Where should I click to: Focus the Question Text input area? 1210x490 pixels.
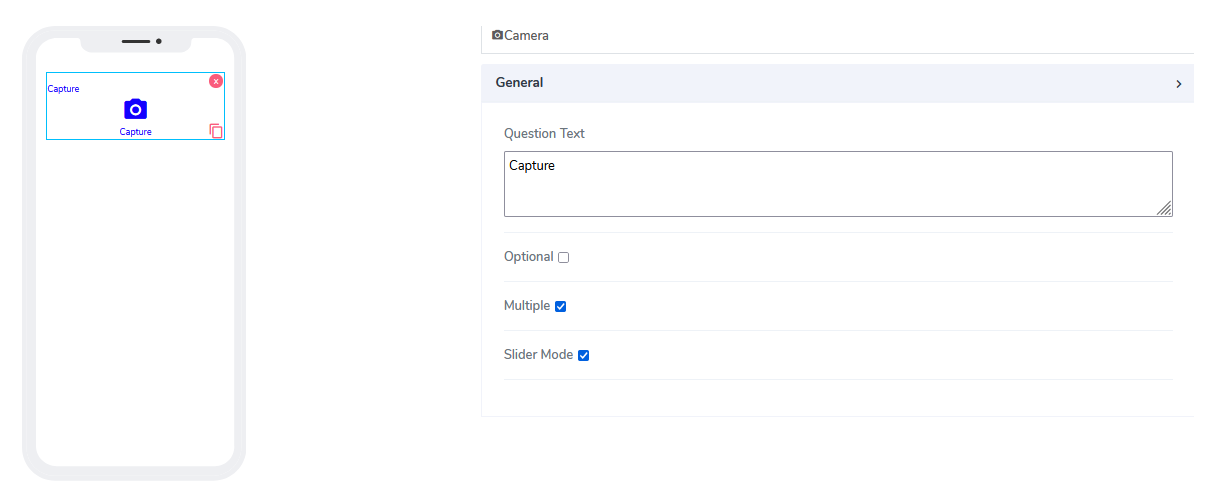click(837, 184)
